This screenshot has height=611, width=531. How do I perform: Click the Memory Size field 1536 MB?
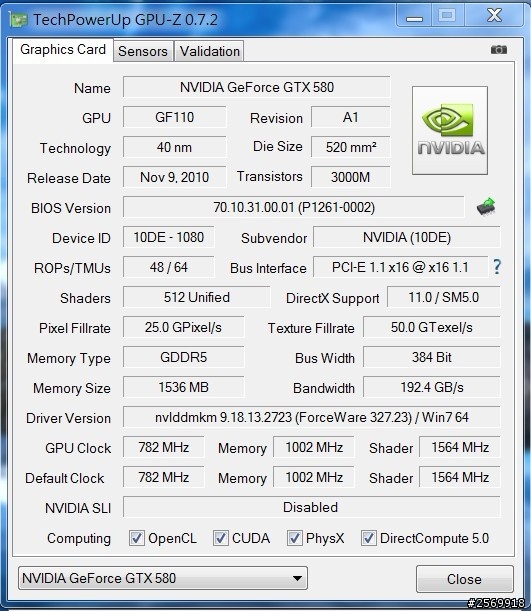(x=183, y=387)
